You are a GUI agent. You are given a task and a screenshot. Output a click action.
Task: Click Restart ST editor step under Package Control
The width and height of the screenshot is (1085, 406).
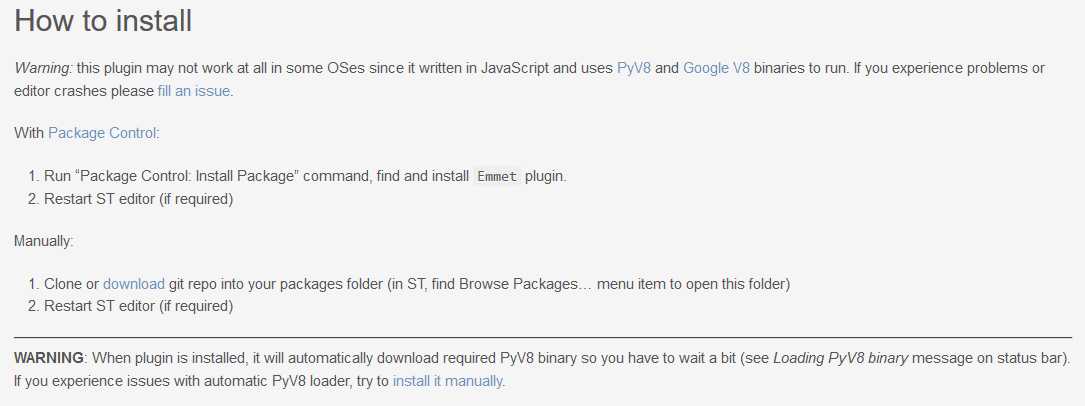138,198
